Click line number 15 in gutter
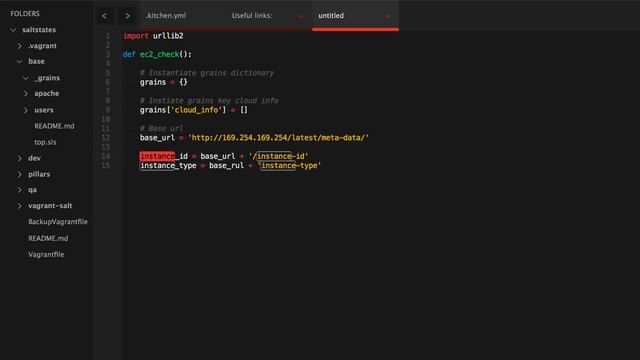 click(x=106, y=165)
